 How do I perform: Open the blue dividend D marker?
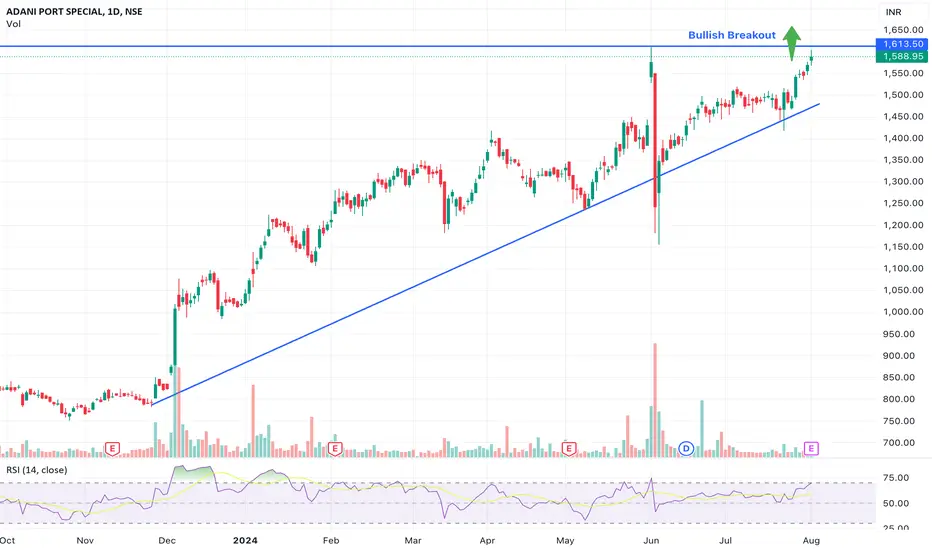(686, 448)
